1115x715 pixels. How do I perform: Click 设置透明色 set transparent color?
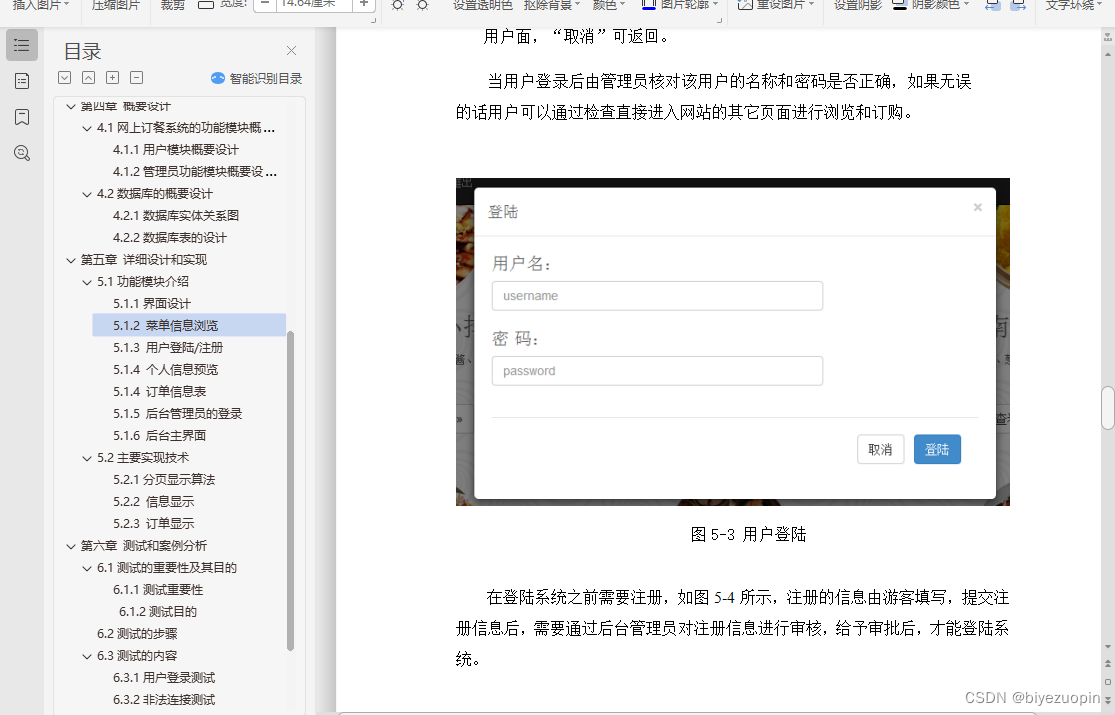(482, 5)
